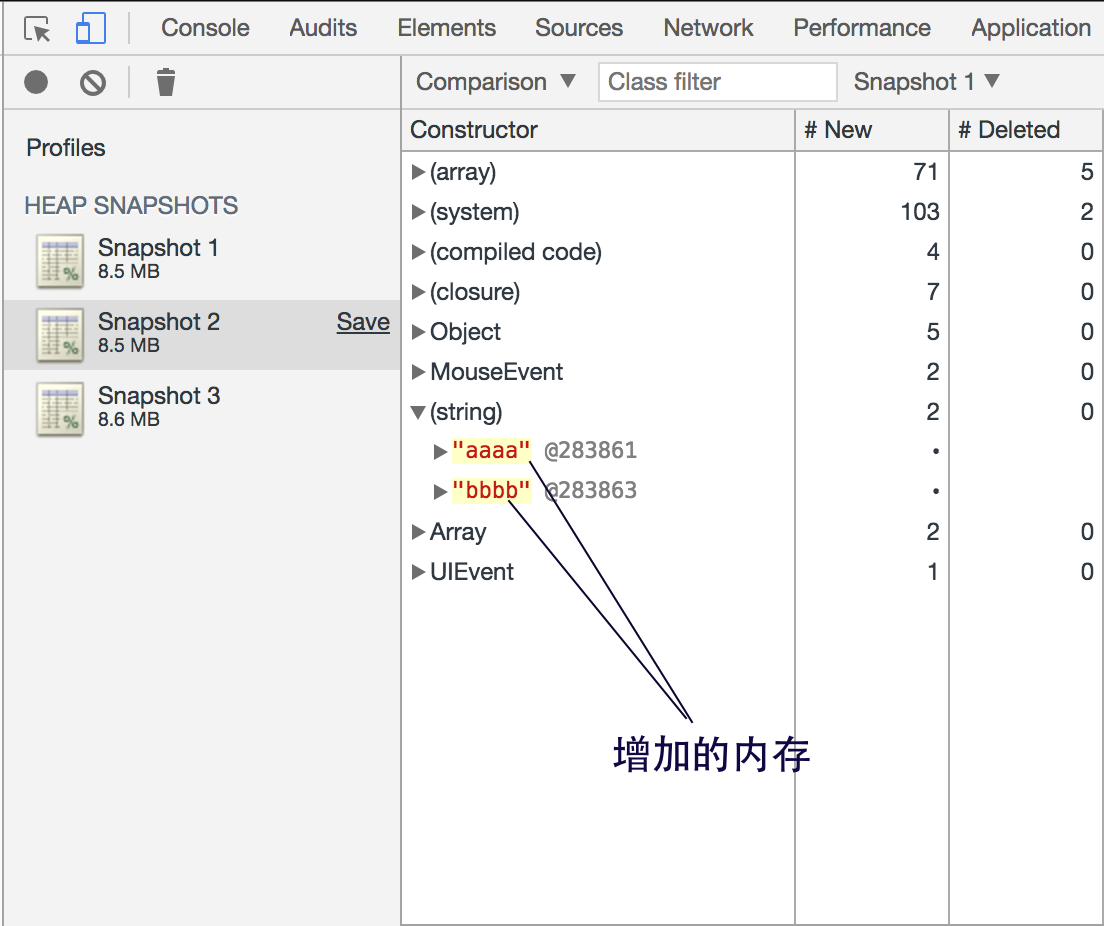Select the Snapshot 1 8.5 MB entry
Image resolution: width=1104 pixels, height=926 pixels.
pyautogui.click(x=202, y=259)
